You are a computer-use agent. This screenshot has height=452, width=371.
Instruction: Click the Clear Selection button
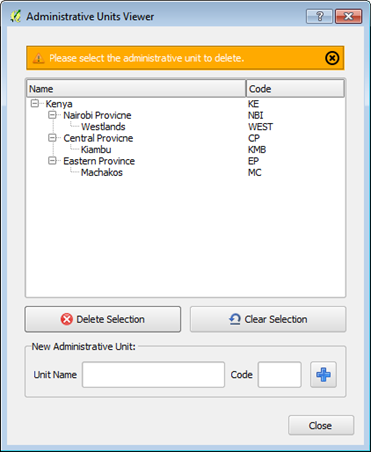click(268, 319)
